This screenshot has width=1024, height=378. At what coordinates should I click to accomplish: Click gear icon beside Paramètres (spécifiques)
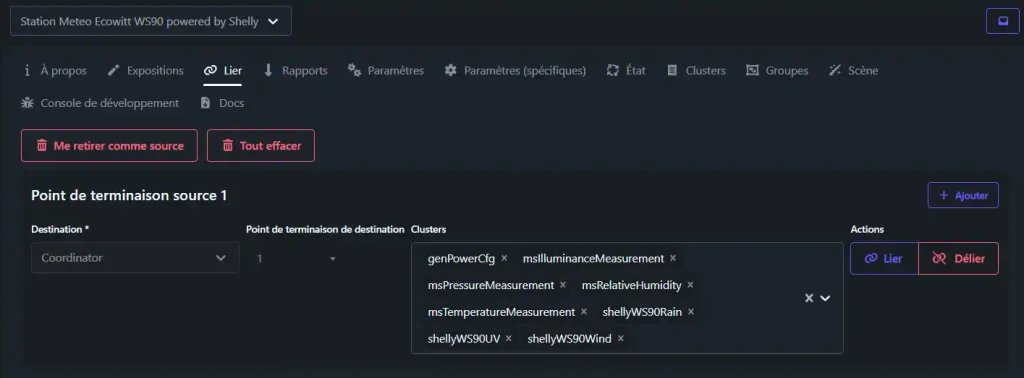[x=451, y=70]
